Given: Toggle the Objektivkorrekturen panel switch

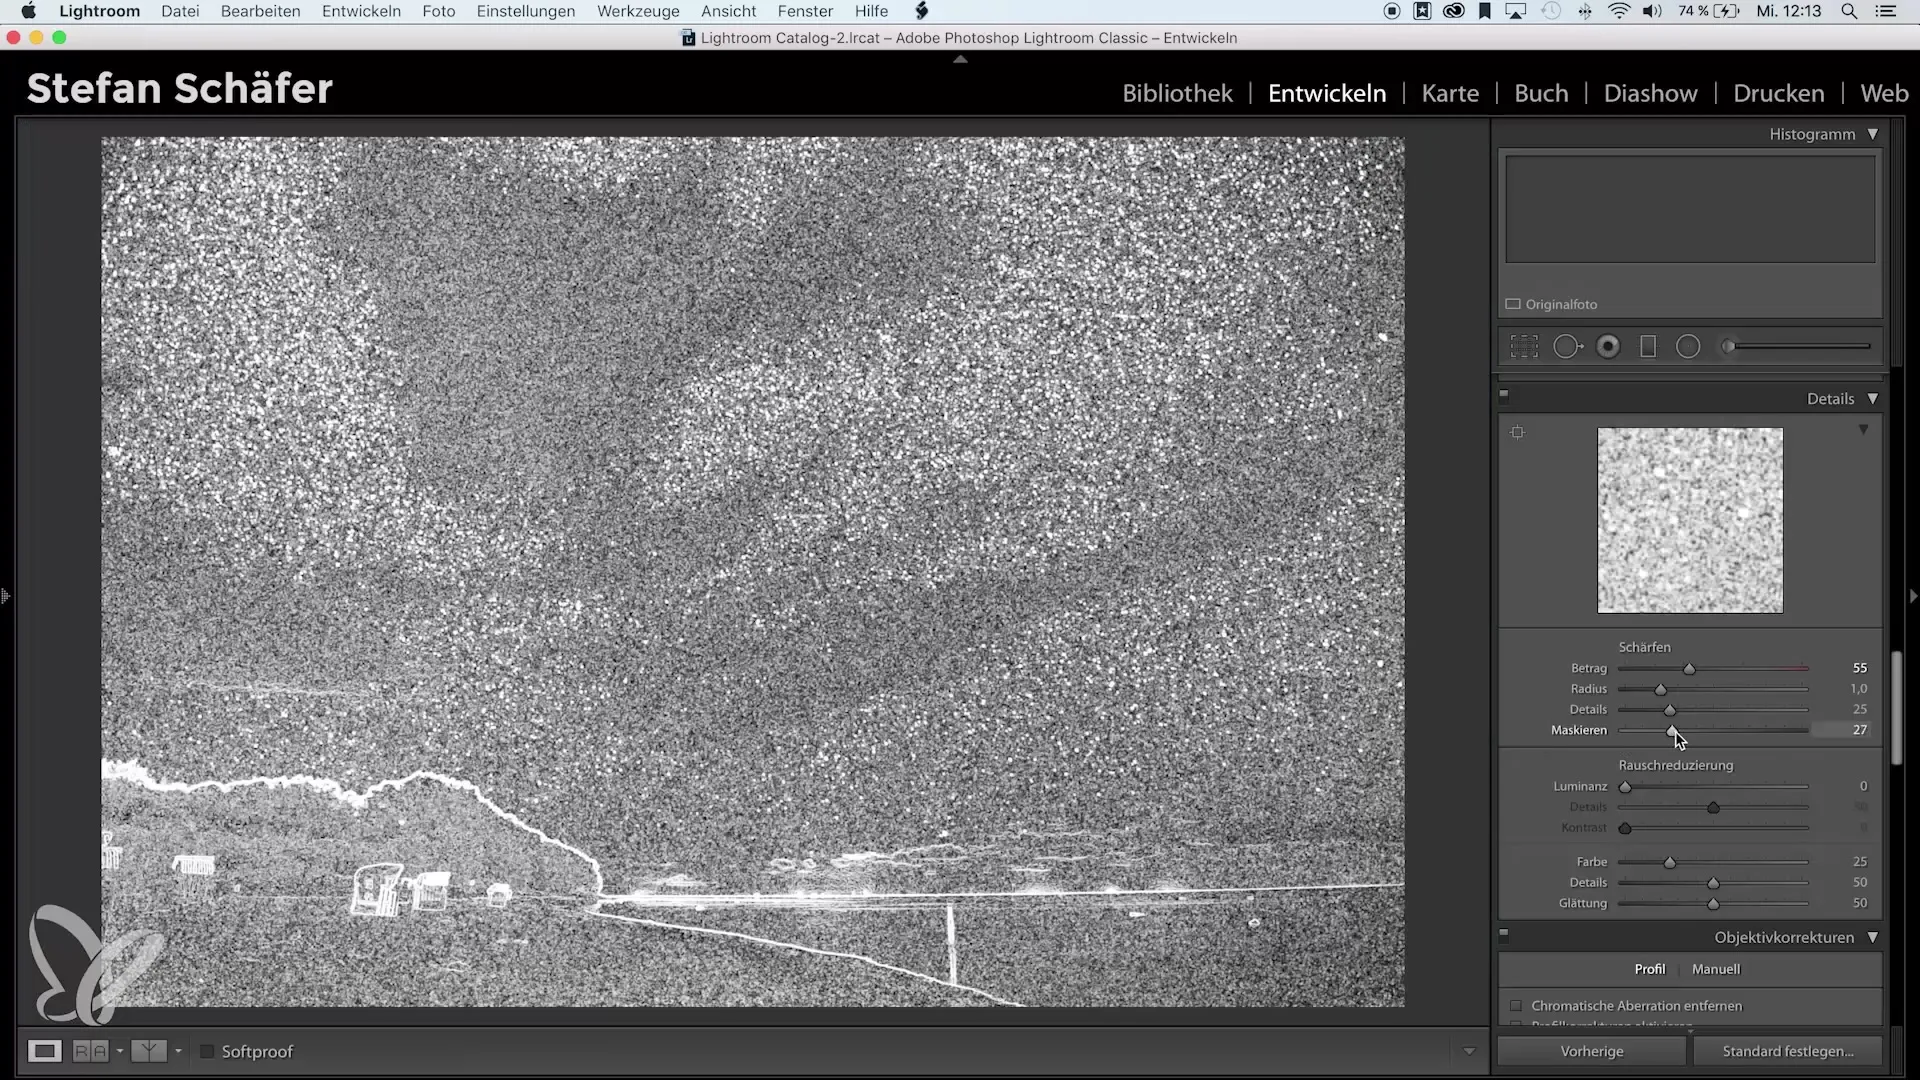Looking at the screenshot, I should pyautogui.click(x=1504, y=935).
